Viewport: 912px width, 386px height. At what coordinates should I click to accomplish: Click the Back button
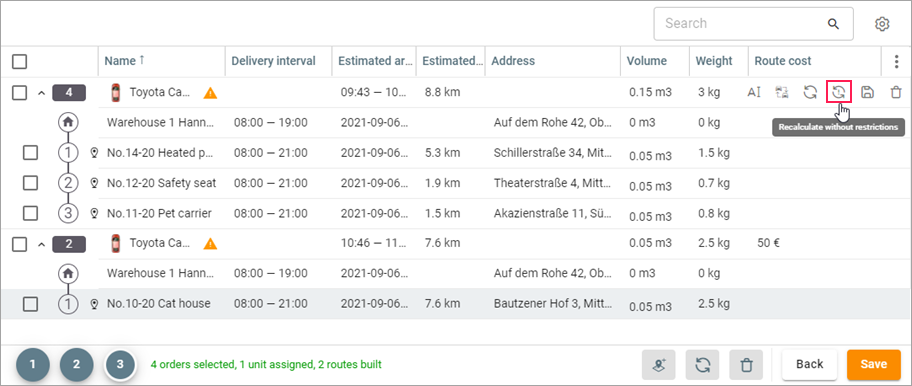[810, 364]
